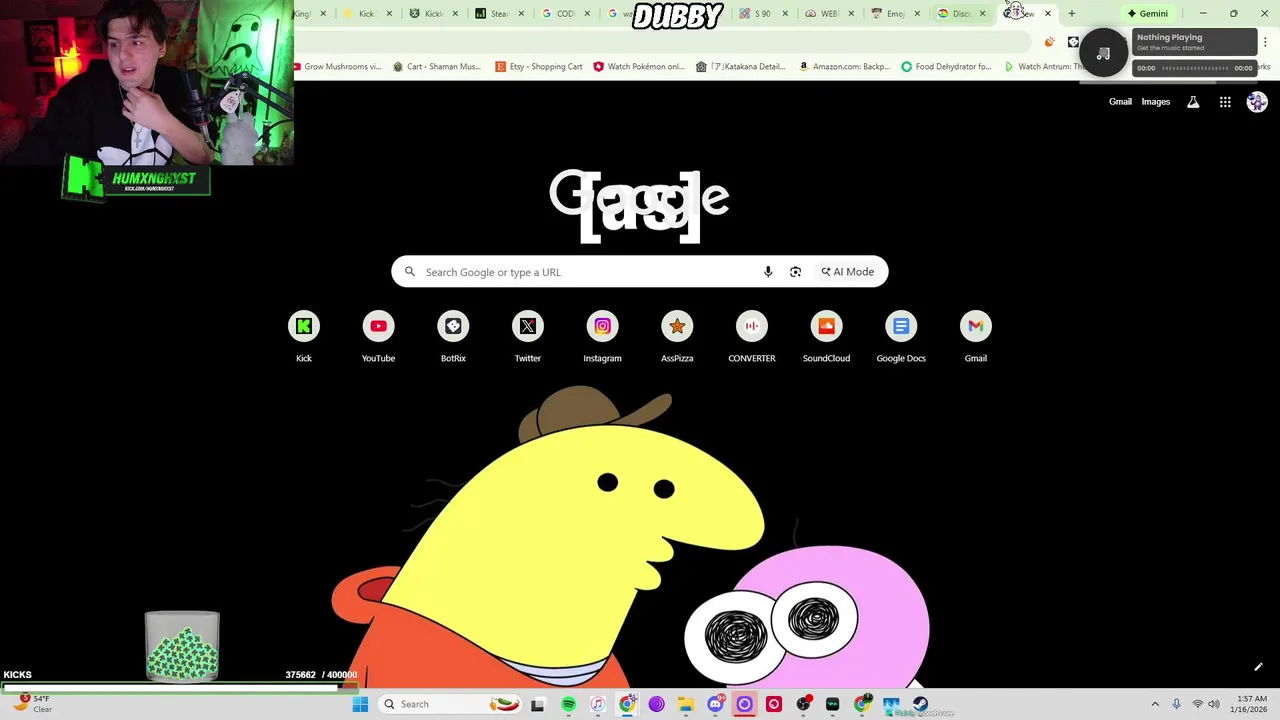Screen dimensions: 1280x720
Task: Open the Google apps grid
Action: pos(1225,102)
